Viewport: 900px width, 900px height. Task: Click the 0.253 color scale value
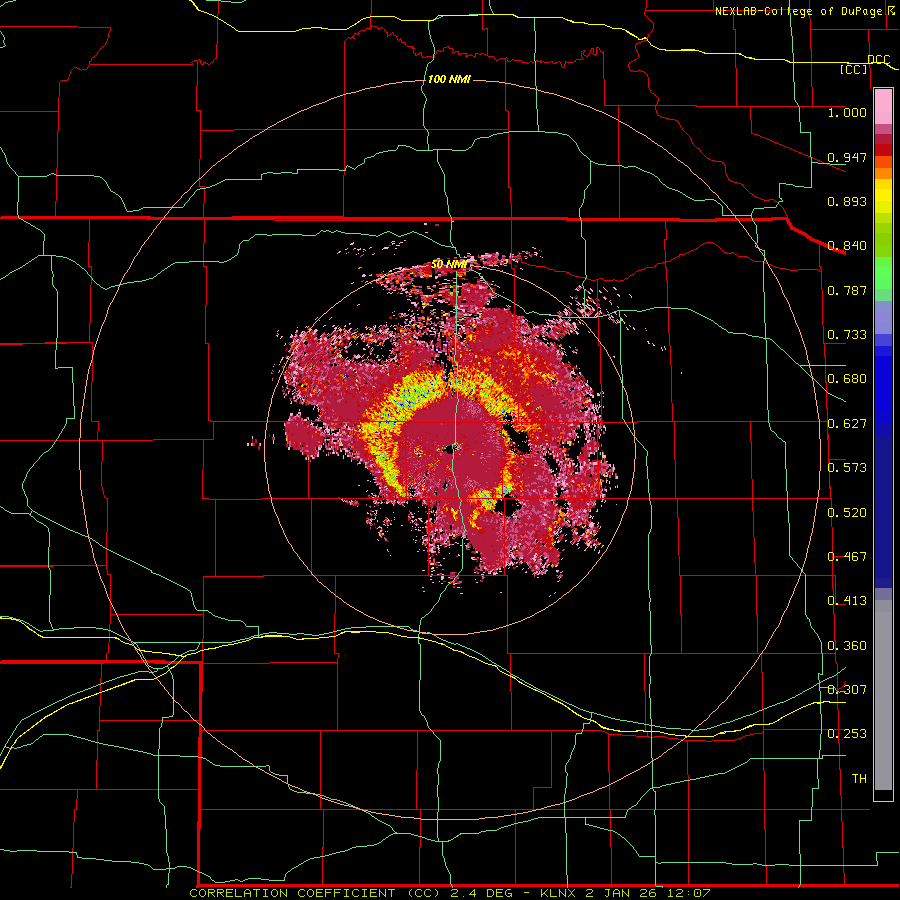pyautogui.click(x=847, y=734)
